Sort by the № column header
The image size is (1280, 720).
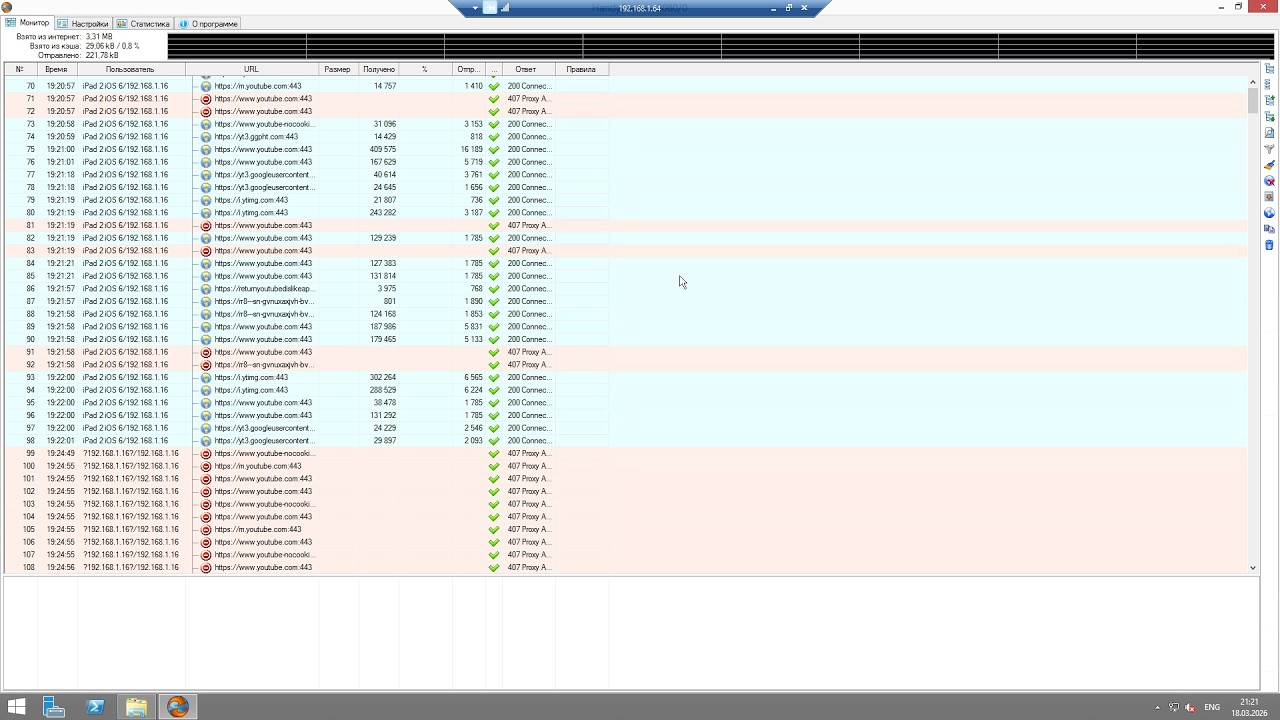(19, 69)
